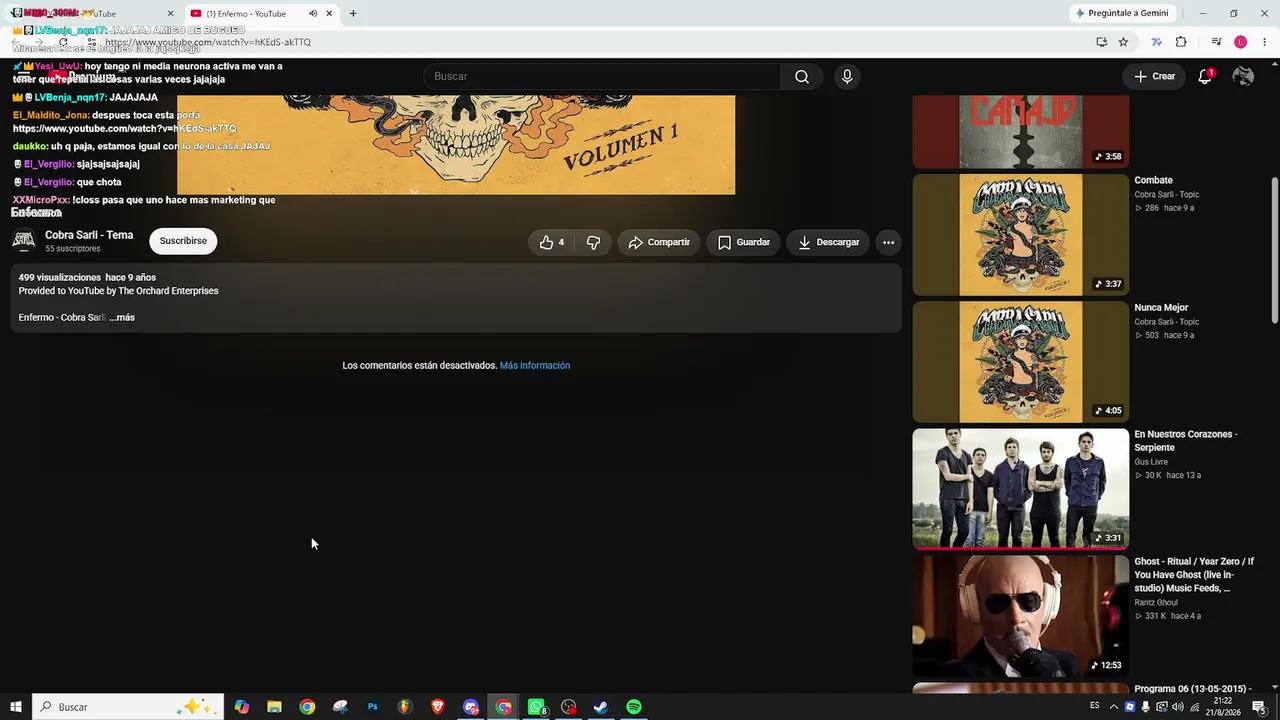Viewport: 1280px width, 720px height.
Task: Open the YouTube account avatar menu
Action: 1243,76
